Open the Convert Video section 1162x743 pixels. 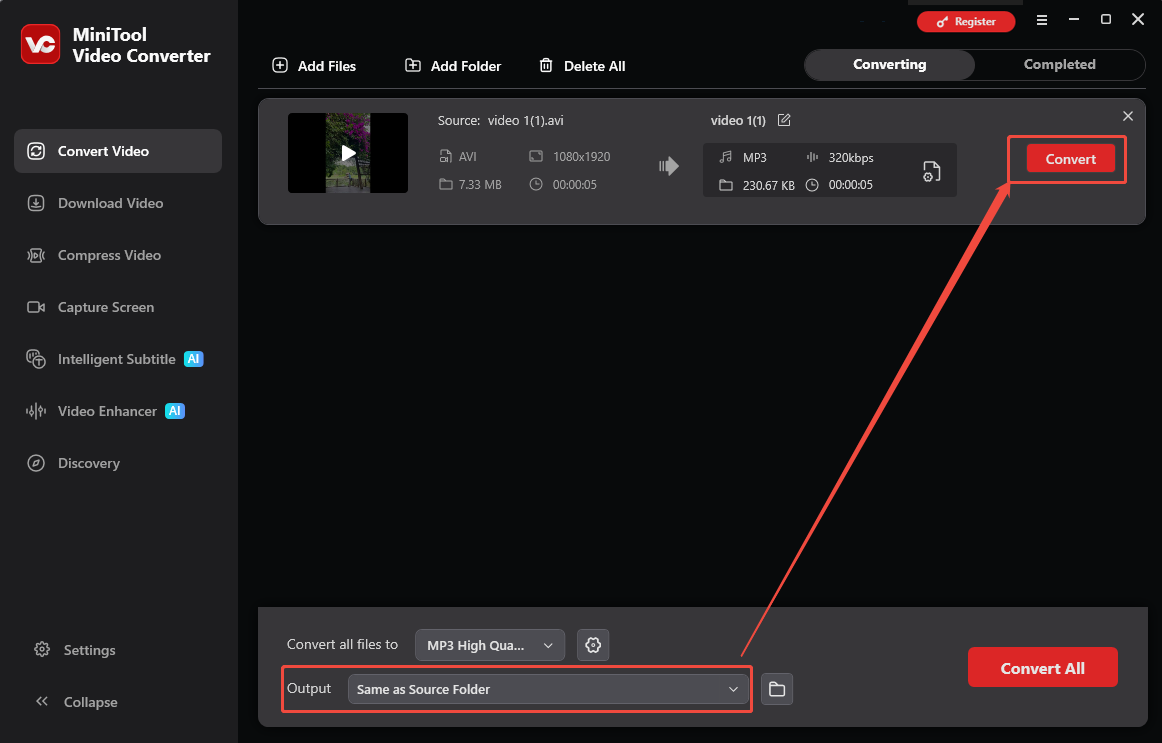[118, 151]
